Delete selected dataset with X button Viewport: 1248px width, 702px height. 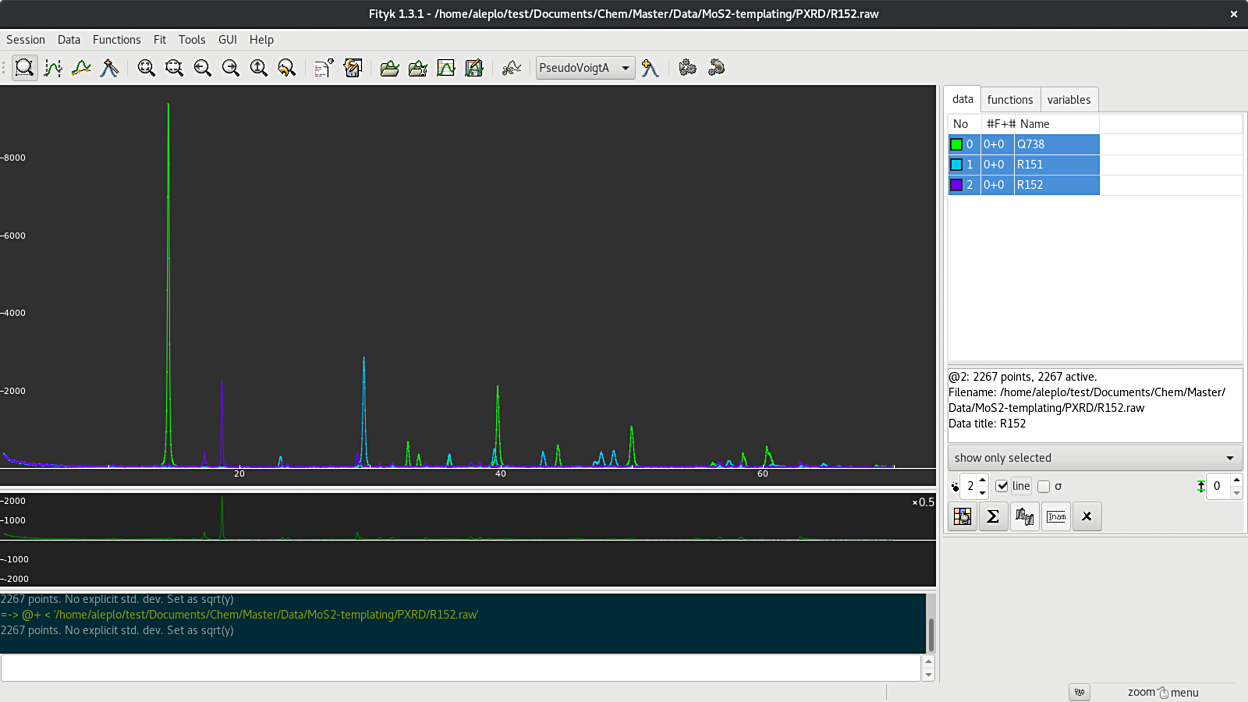click(x=1087, y=516)
